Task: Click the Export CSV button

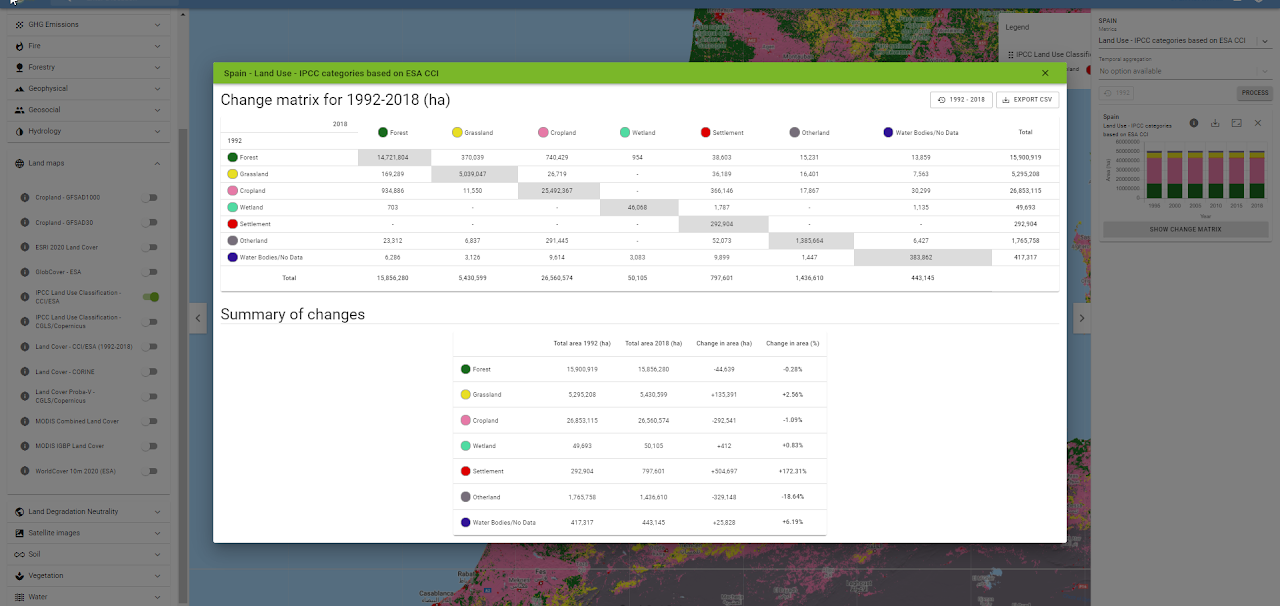Action: click(x=1027, y=99)
